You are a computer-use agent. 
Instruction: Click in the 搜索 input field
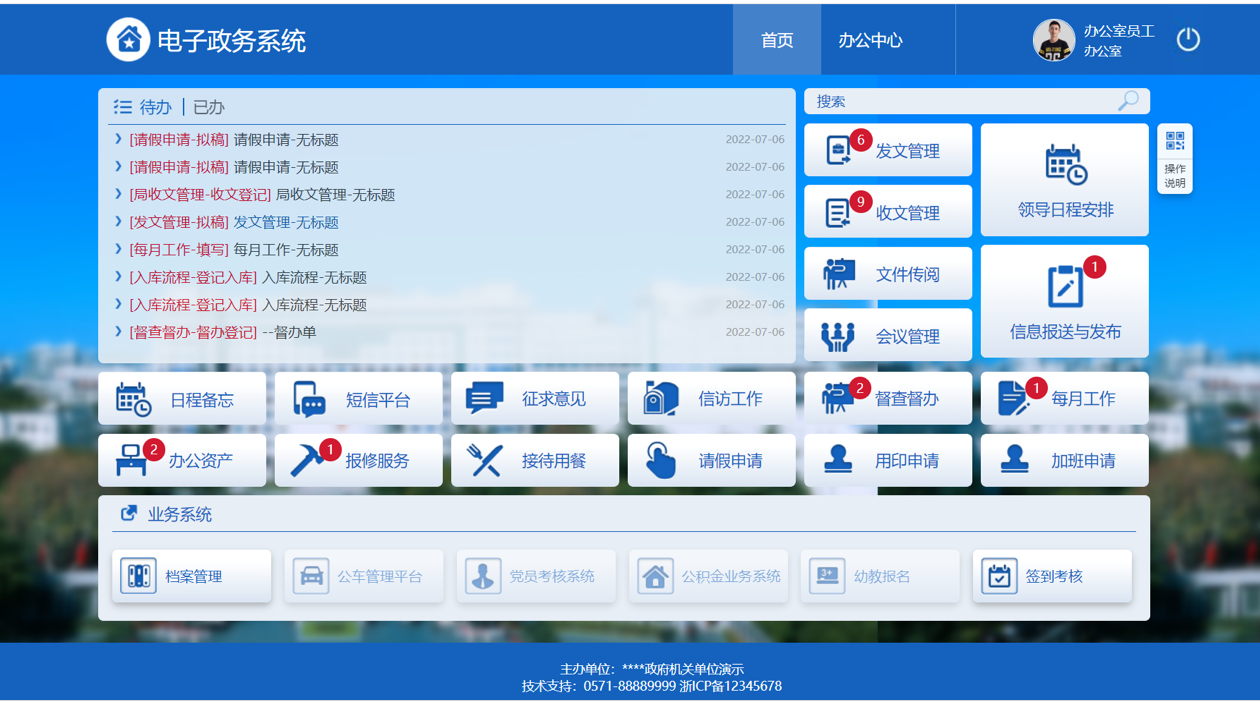coord(960,101)
